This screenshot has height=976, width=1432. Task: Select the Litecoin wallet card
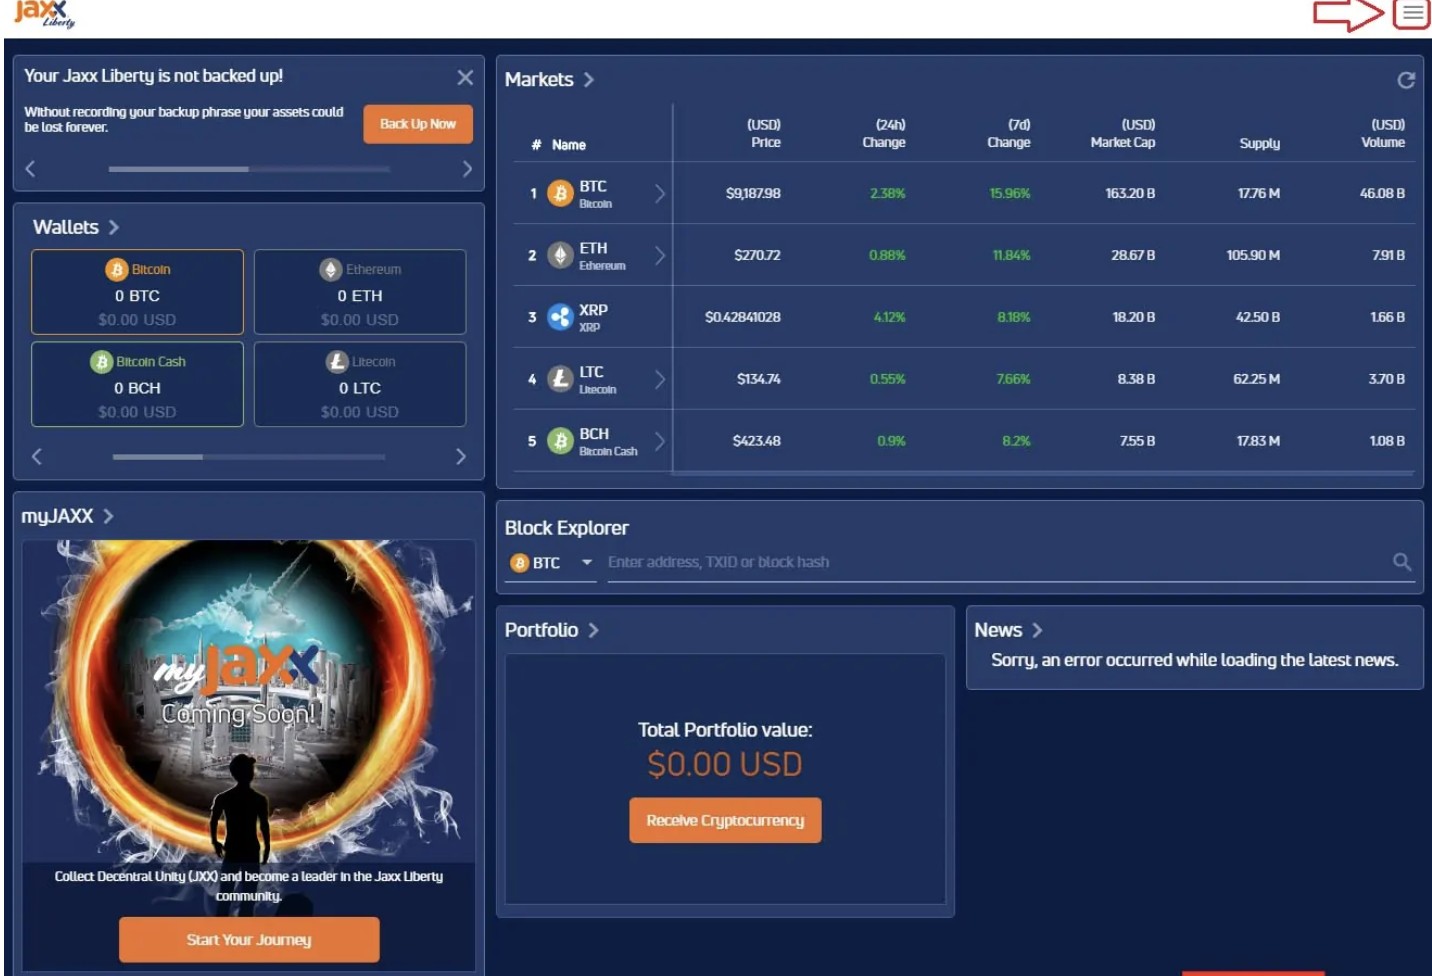pos(360,385)
